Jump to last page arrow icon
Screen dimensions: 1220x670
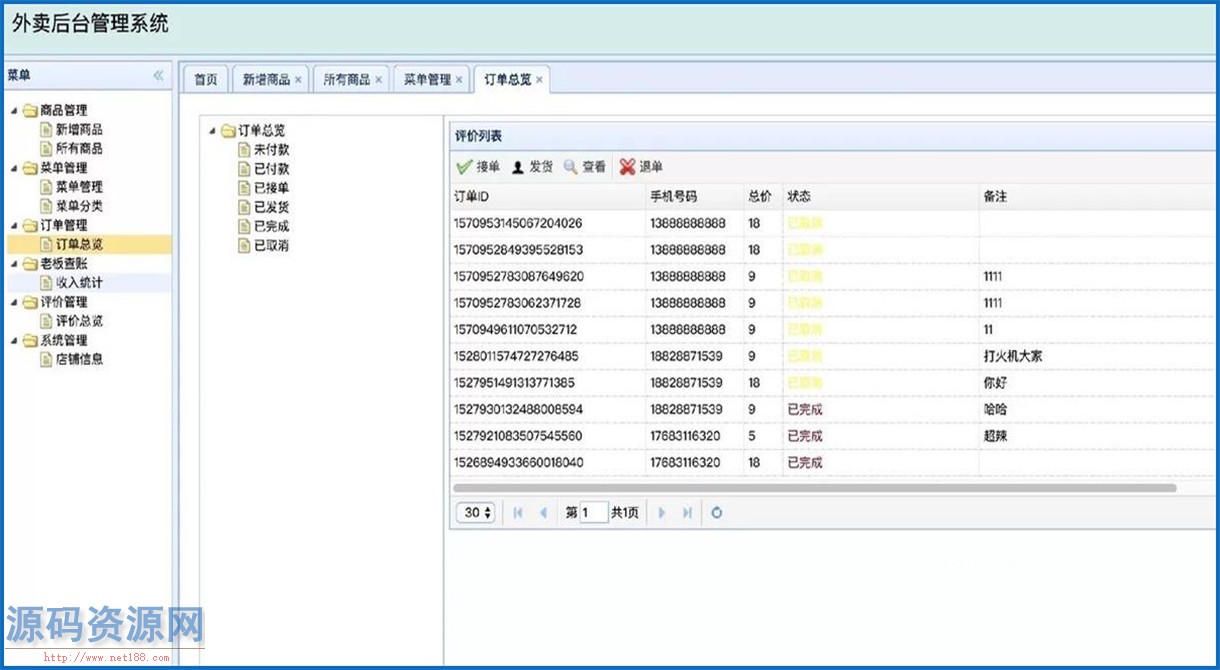tap(687, 513)
